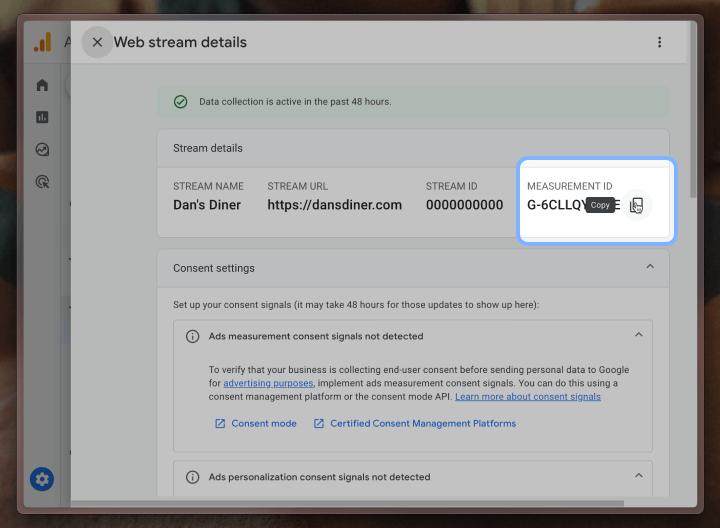The image size is (720, 528).
Task: Open Explore from the sidebar
Action: tap(42, 150)
